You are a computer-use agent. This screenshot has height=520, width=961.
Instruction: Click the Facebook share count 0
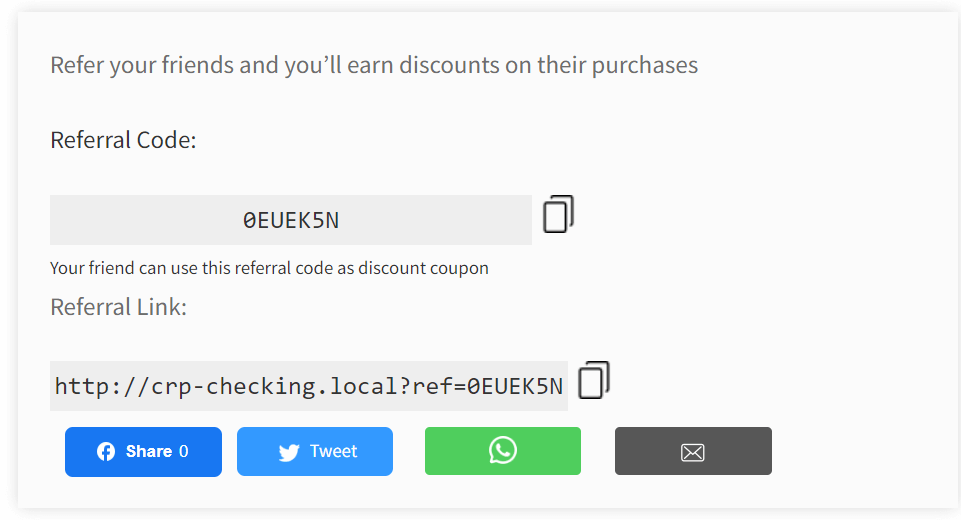(183, 451)
